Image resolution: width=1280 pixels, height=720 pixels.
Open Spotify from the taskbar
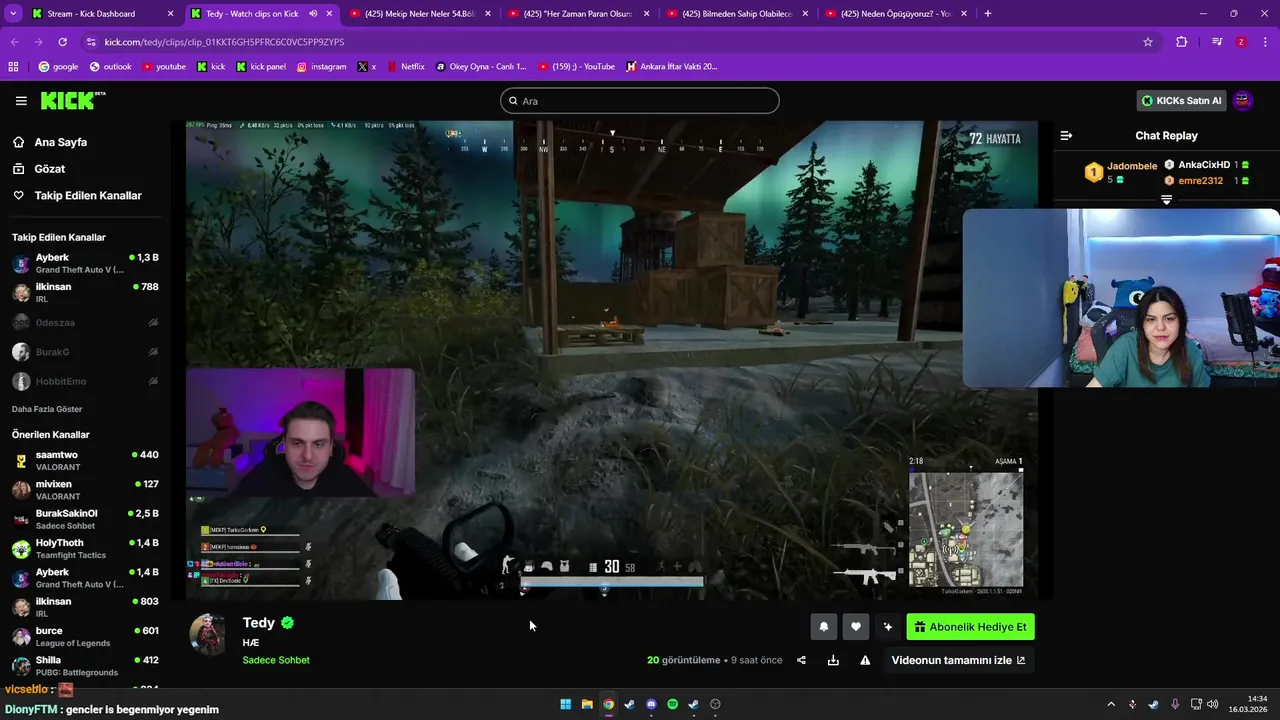click(672, 704)
